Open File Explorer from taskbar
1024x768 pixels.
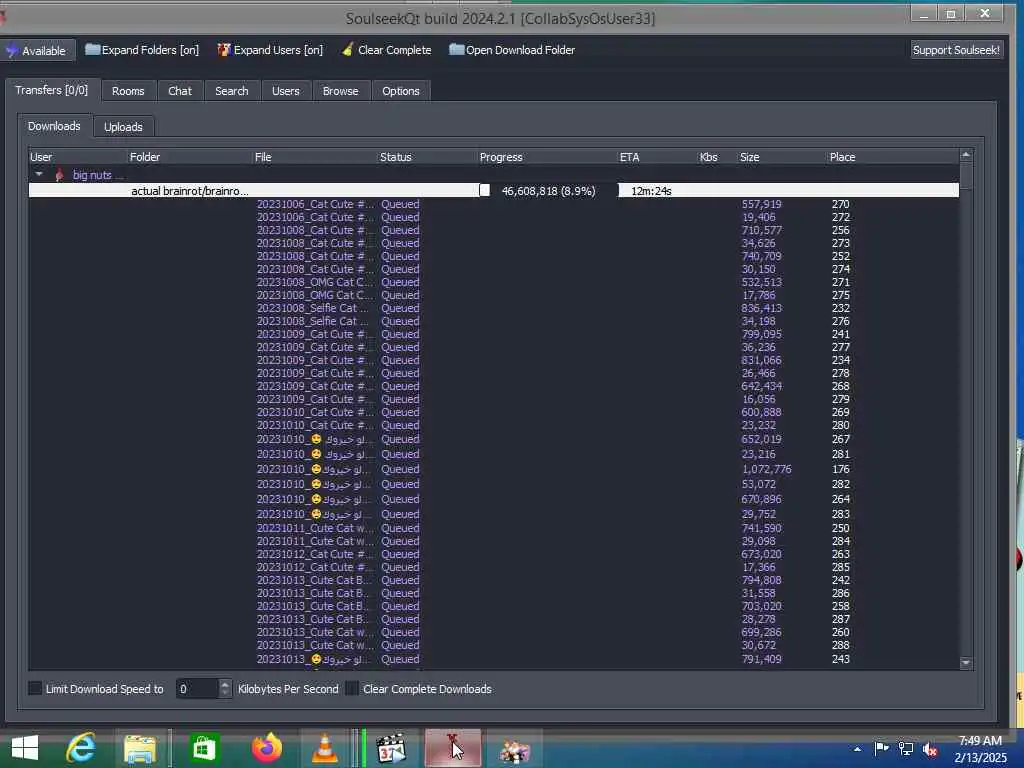point(140,748)
